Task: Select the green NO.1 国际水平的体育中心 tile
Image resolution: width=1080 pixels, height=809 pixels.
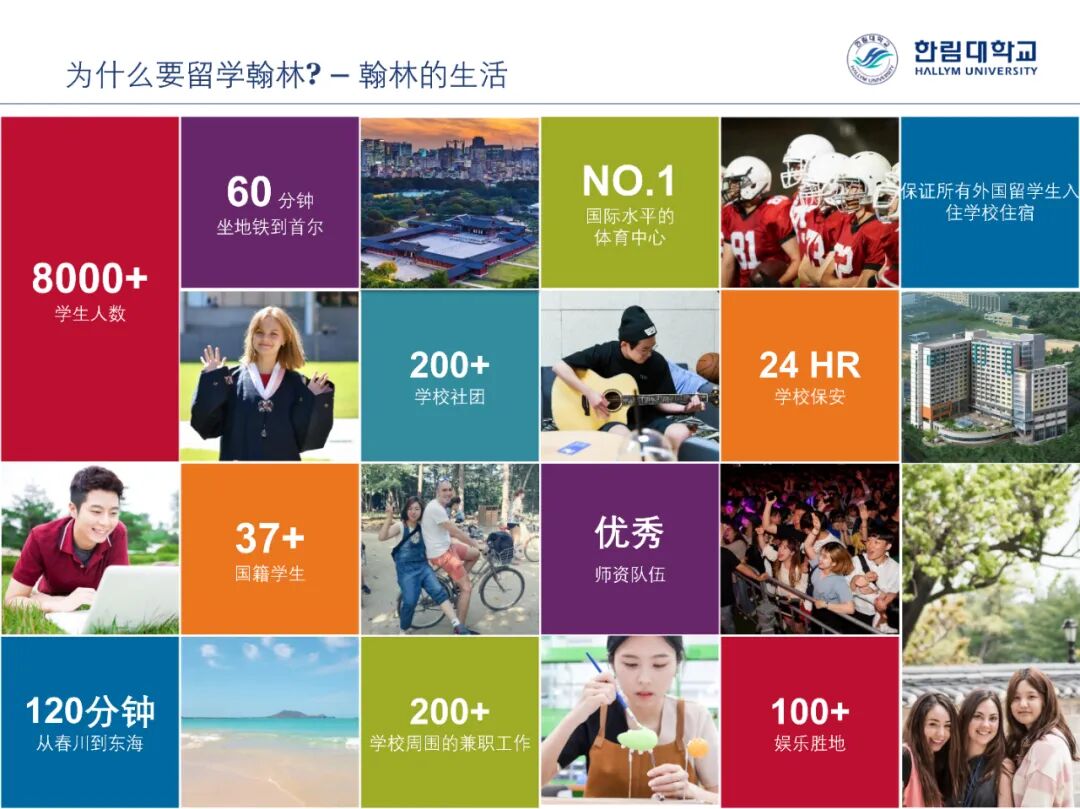Action: 630,202
